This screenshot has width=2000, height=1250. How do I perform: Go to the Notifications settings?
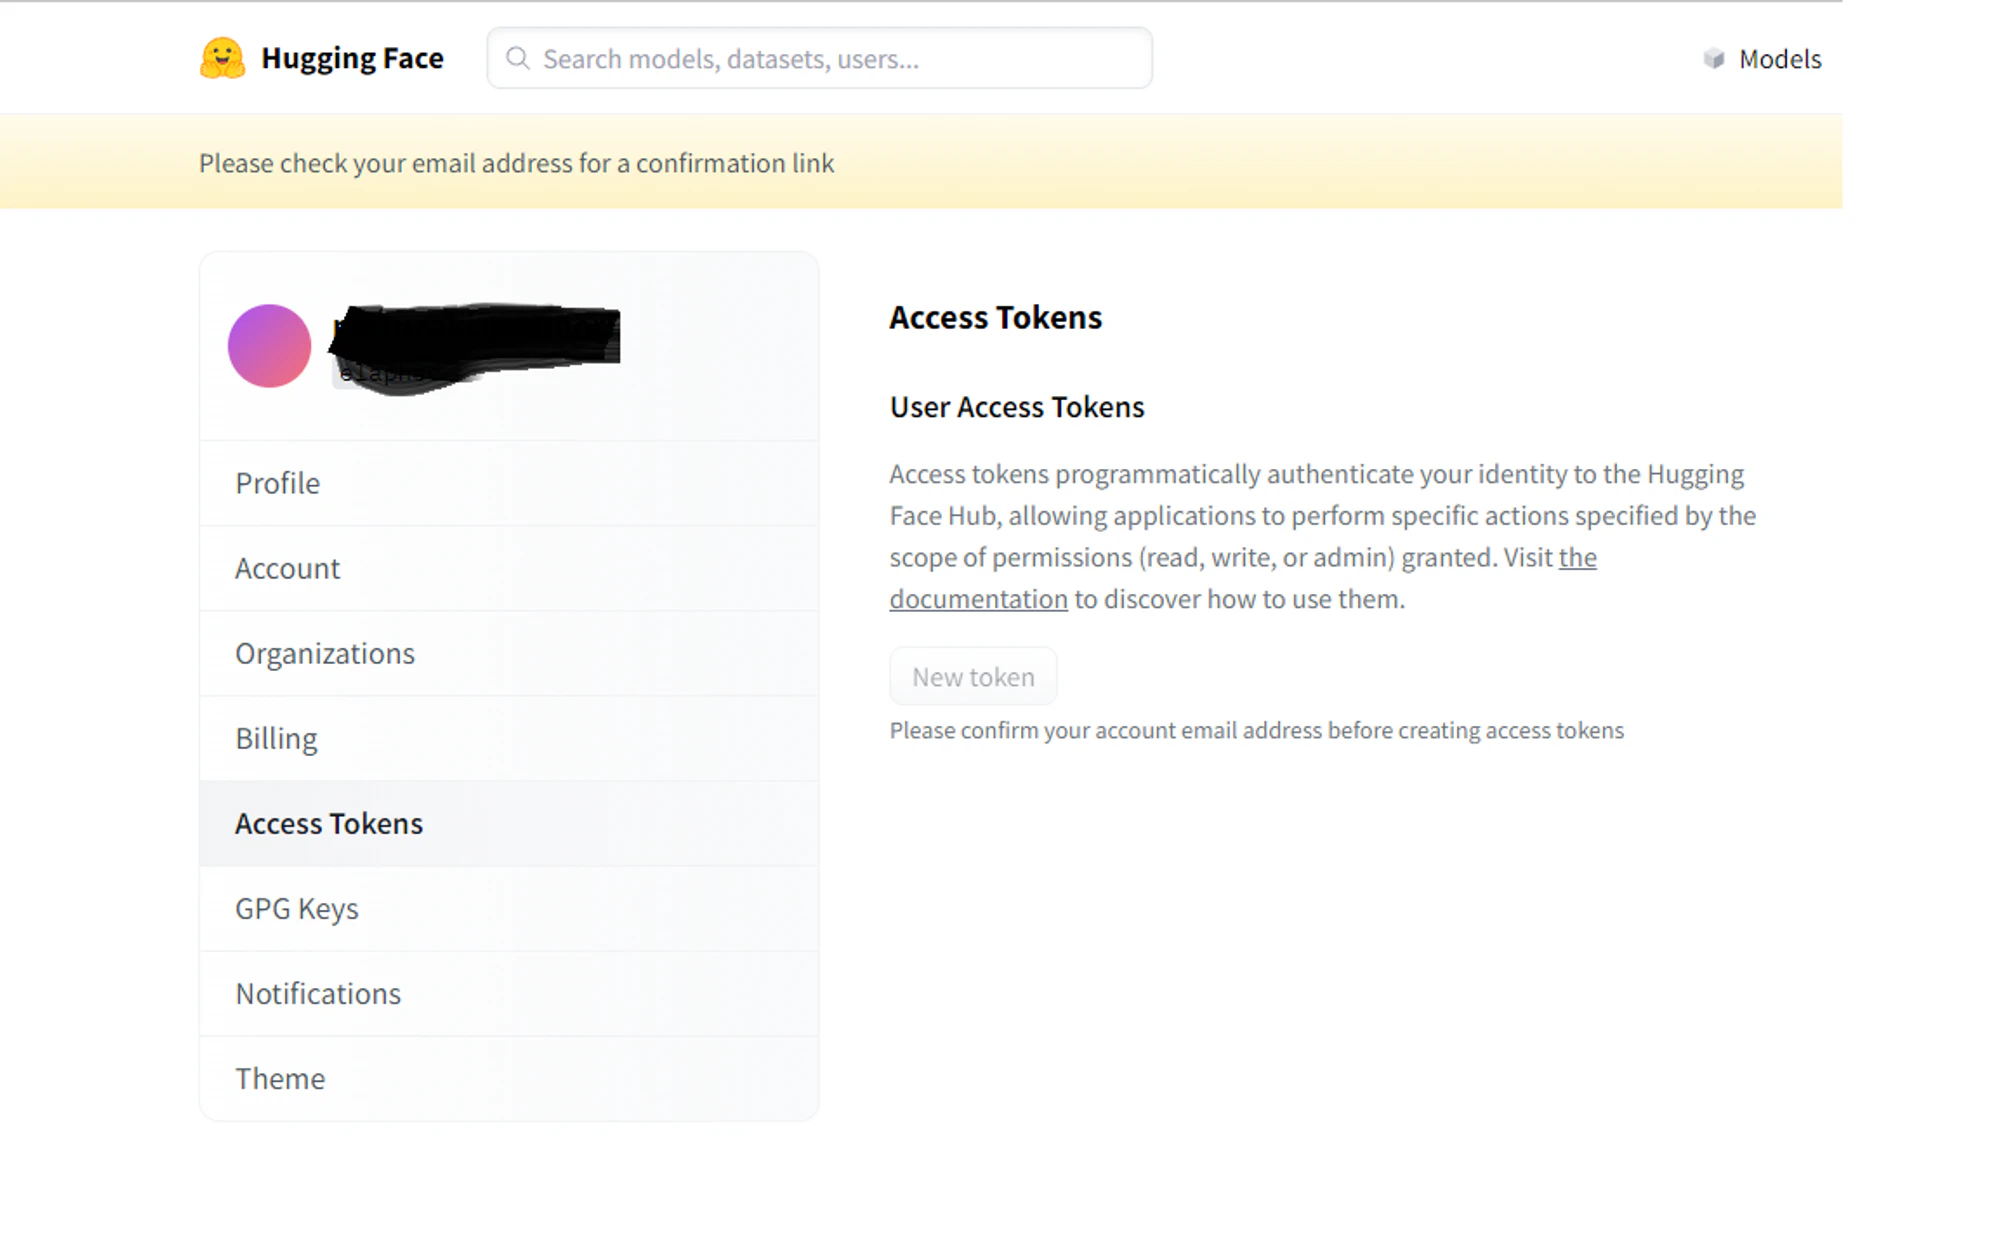tap(509, 993)
